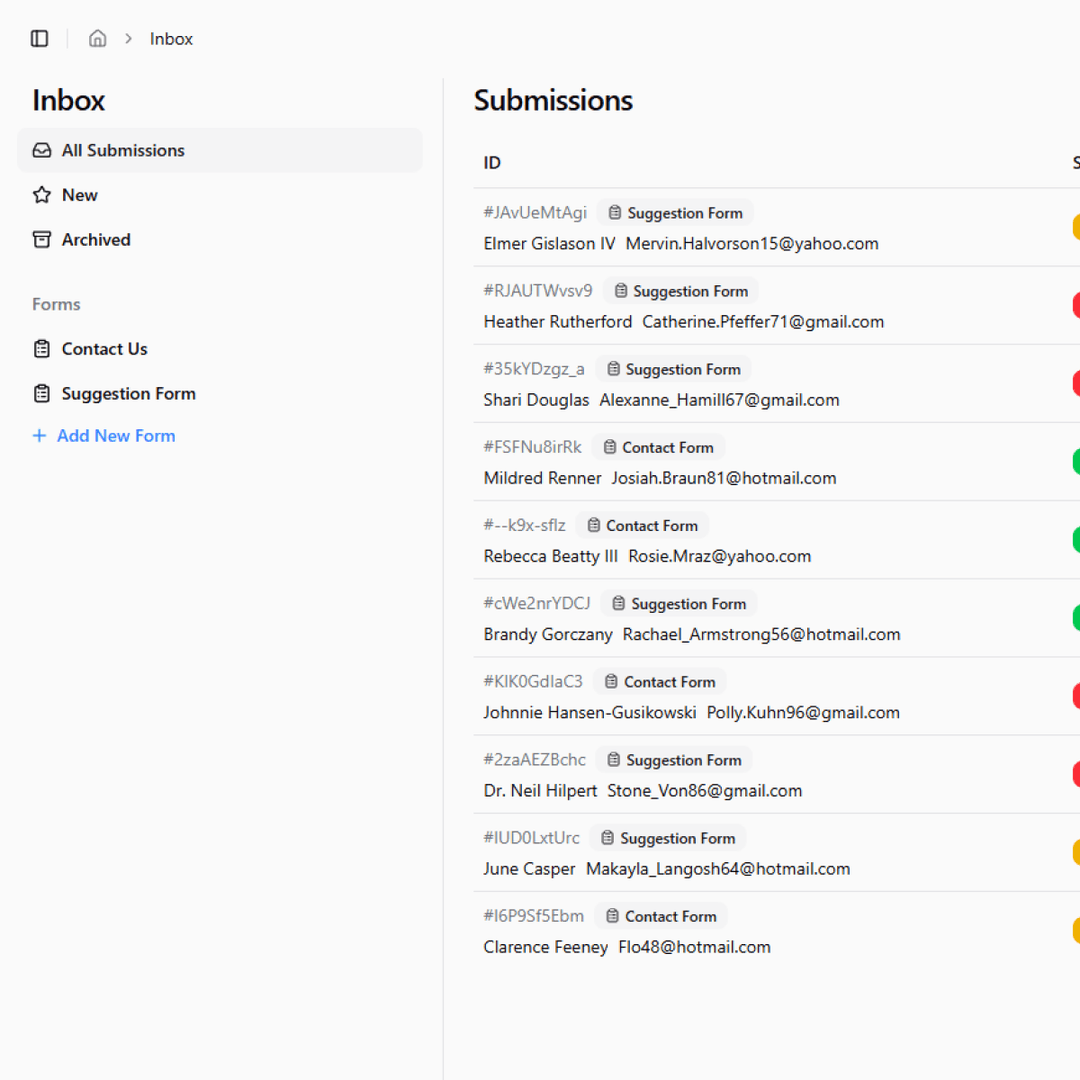Click the Suggestion Form sidebar clipboard icon
Screen dimensions: 1080x1080
click(42, 394)
